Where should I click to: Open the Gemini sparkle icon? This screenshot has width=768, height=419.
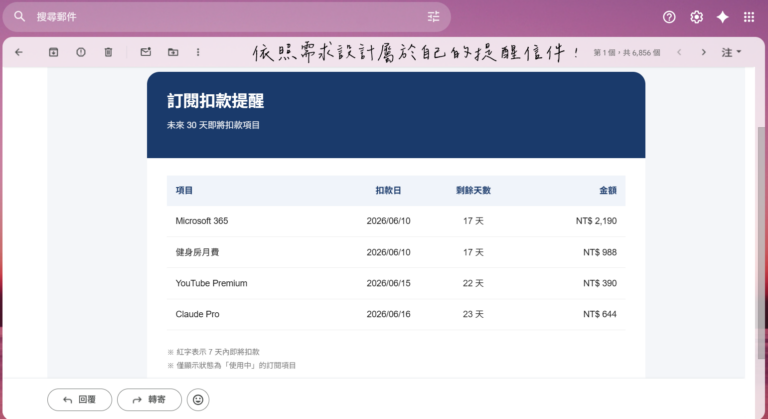[722, 17]
